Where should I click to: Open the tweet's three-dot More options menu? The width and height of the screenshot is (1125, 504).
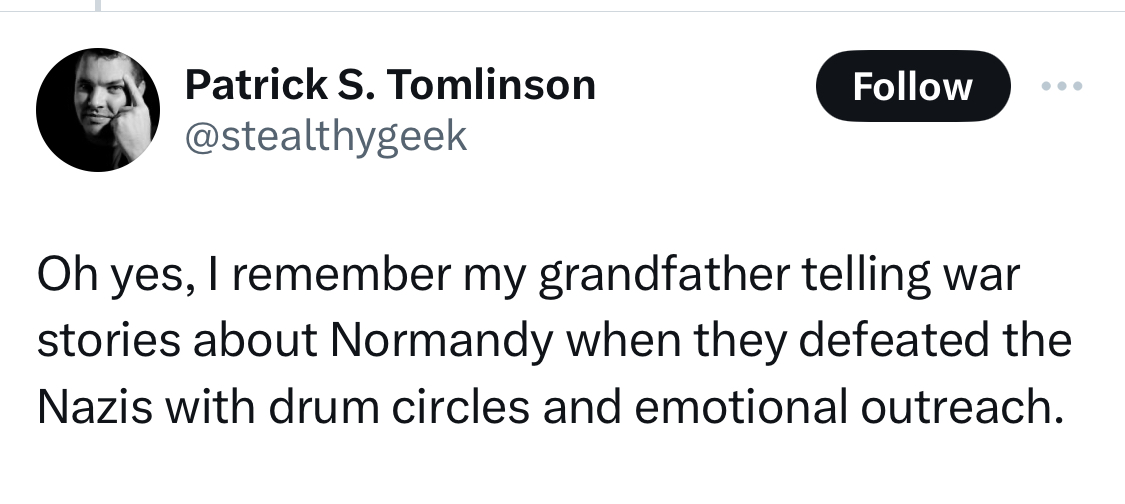[1062, 86]
